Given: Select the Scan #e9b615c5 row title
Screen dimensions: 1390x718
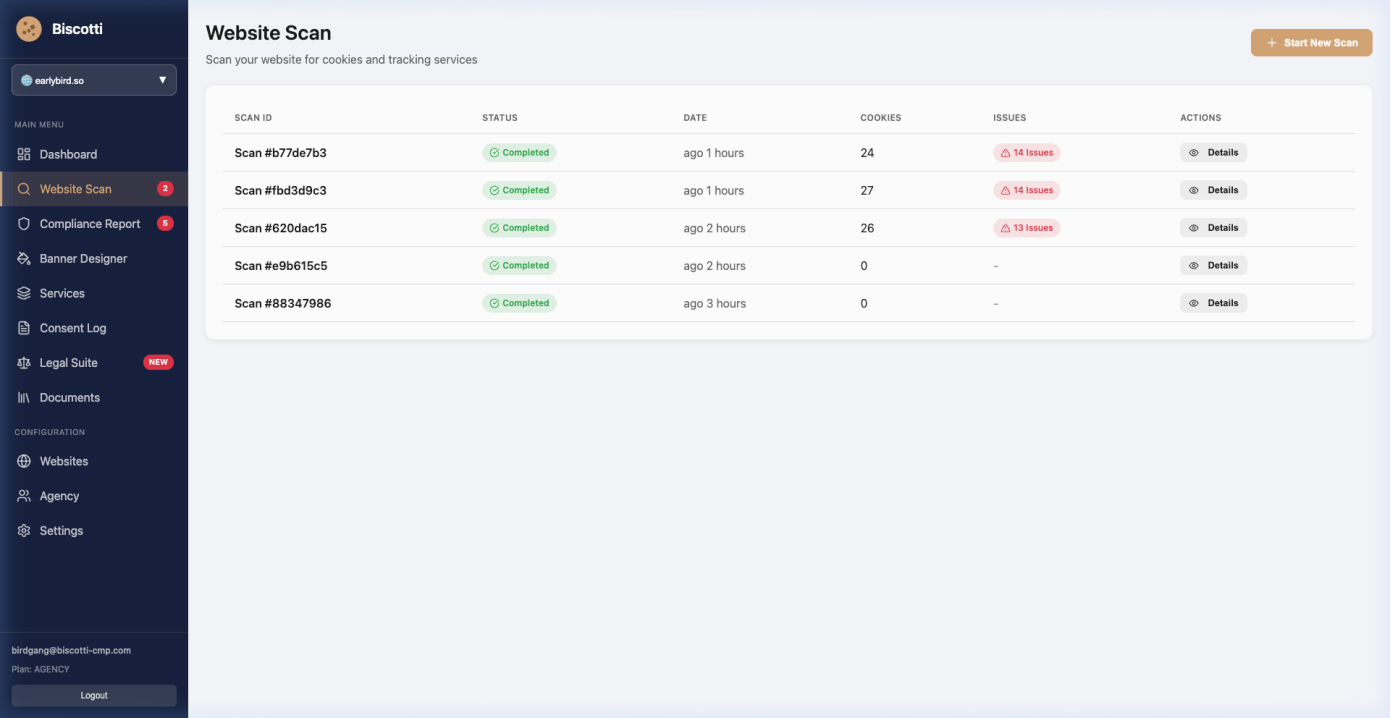Looking at the screenshot, I should 281,266.
